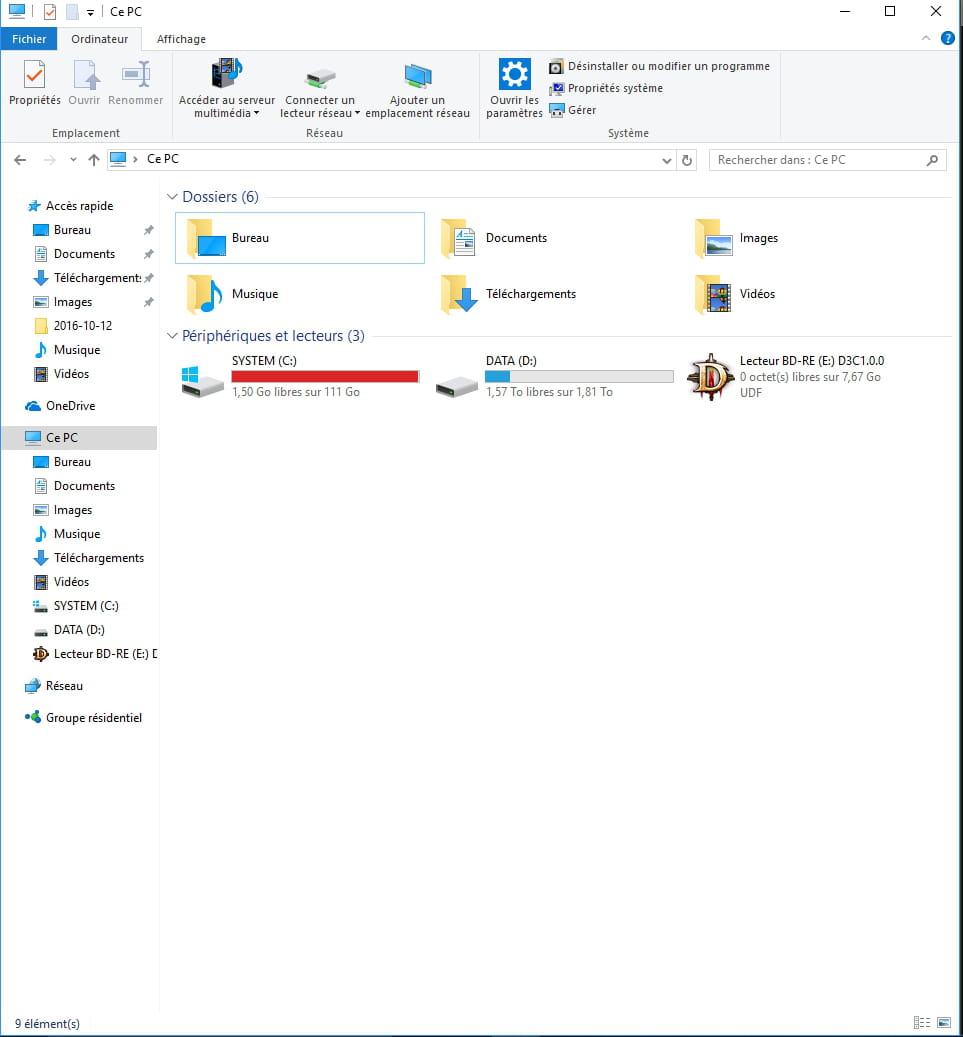
Task: Open Propriétés in the ribbon
Action: [34, 83]
